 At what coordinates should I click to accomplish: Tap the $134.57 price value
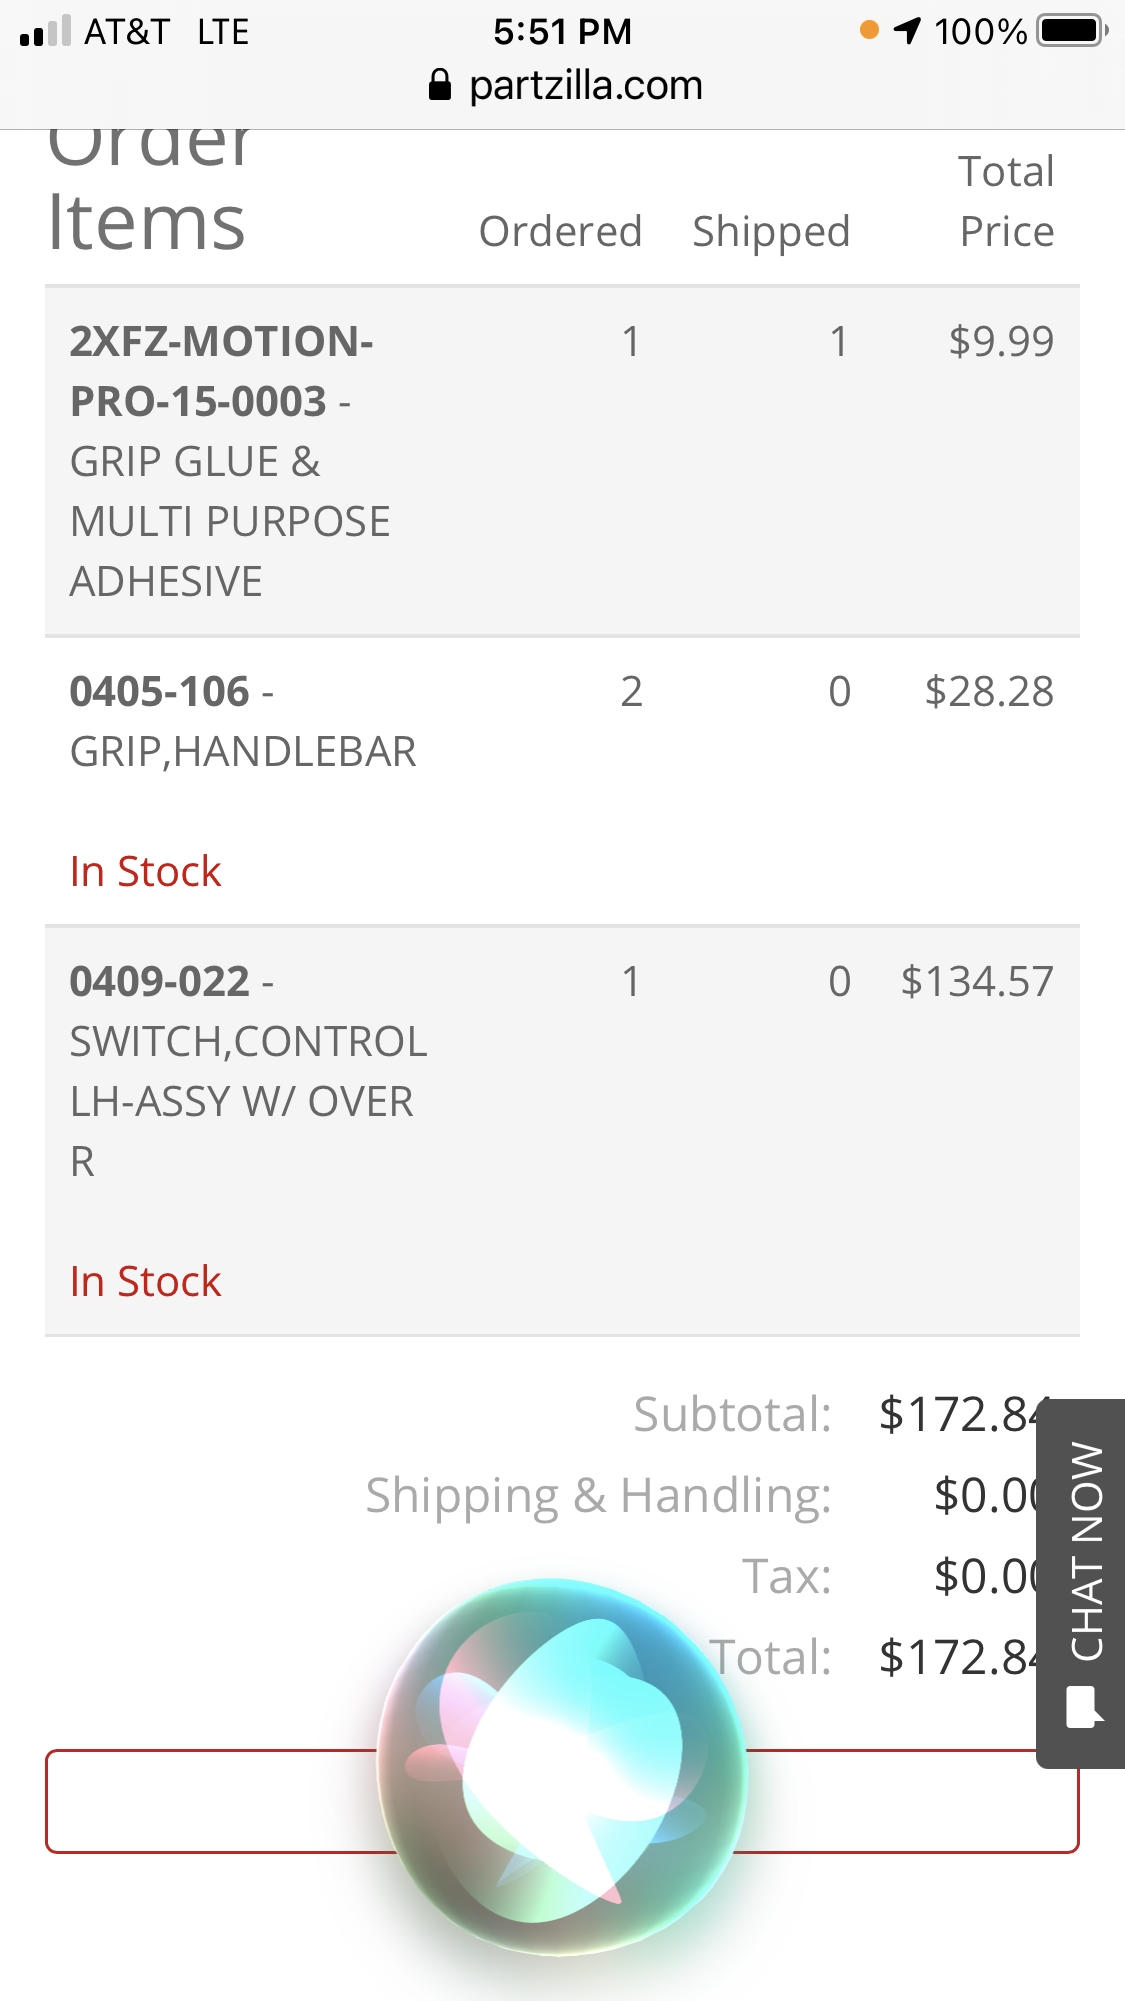pyautogui.click(x=977, y=981)
